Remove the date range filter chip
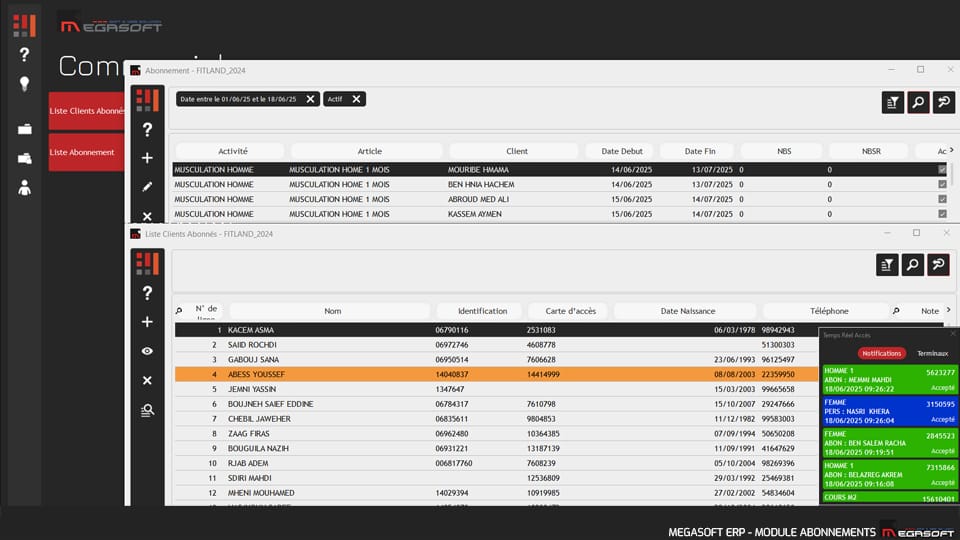The image size is (960, 540). point(310,99)
